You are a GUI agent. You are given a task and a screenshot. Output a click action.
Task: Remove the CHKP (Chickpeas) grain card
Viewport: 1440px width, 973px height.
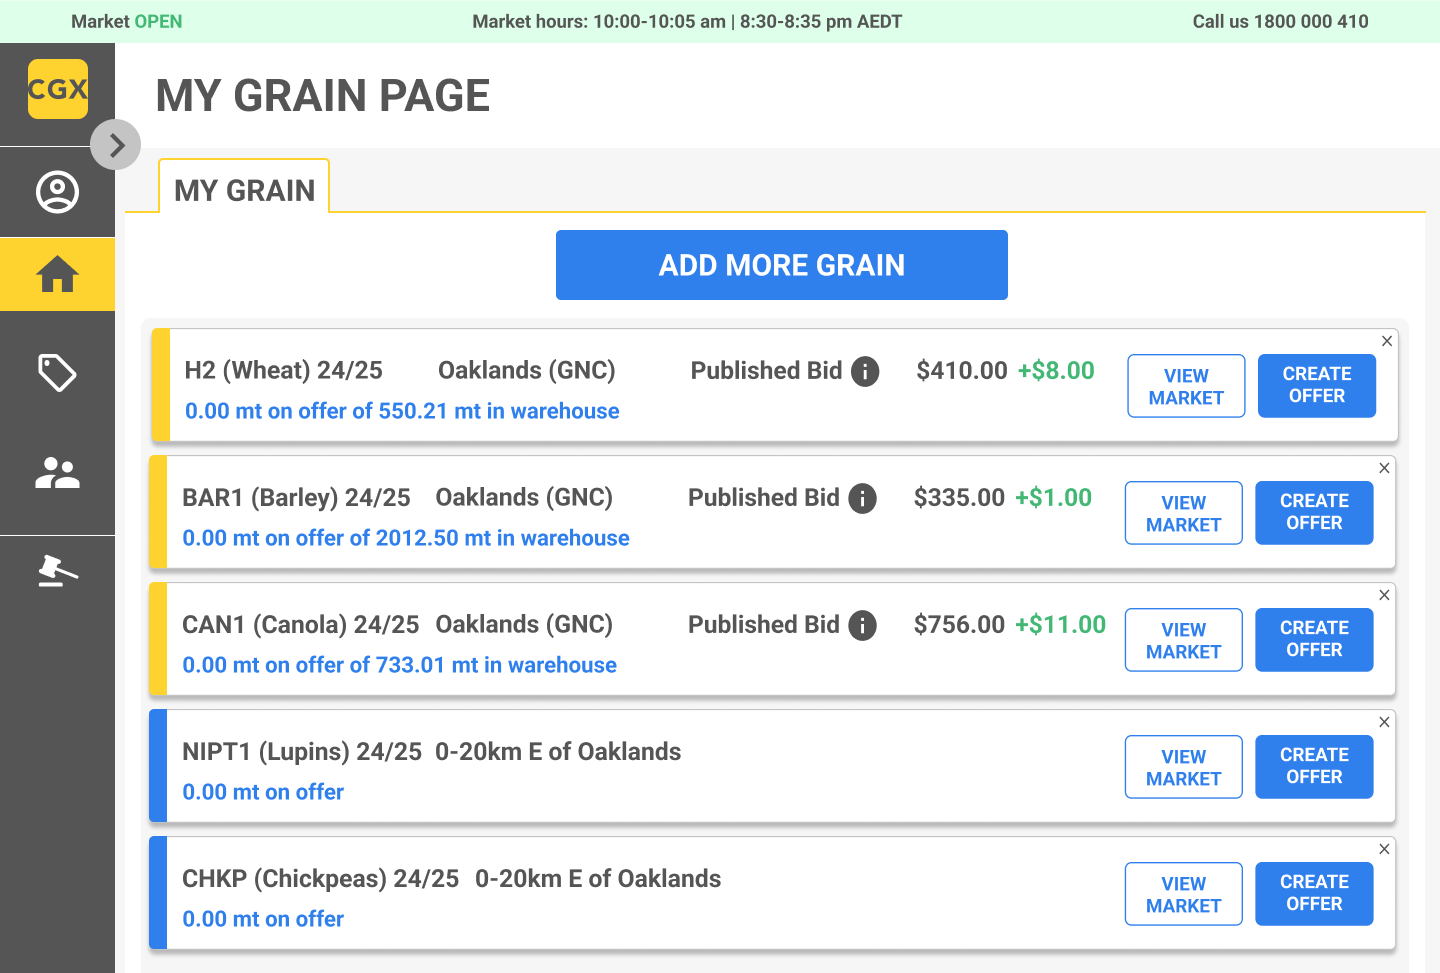[1384, 849]
